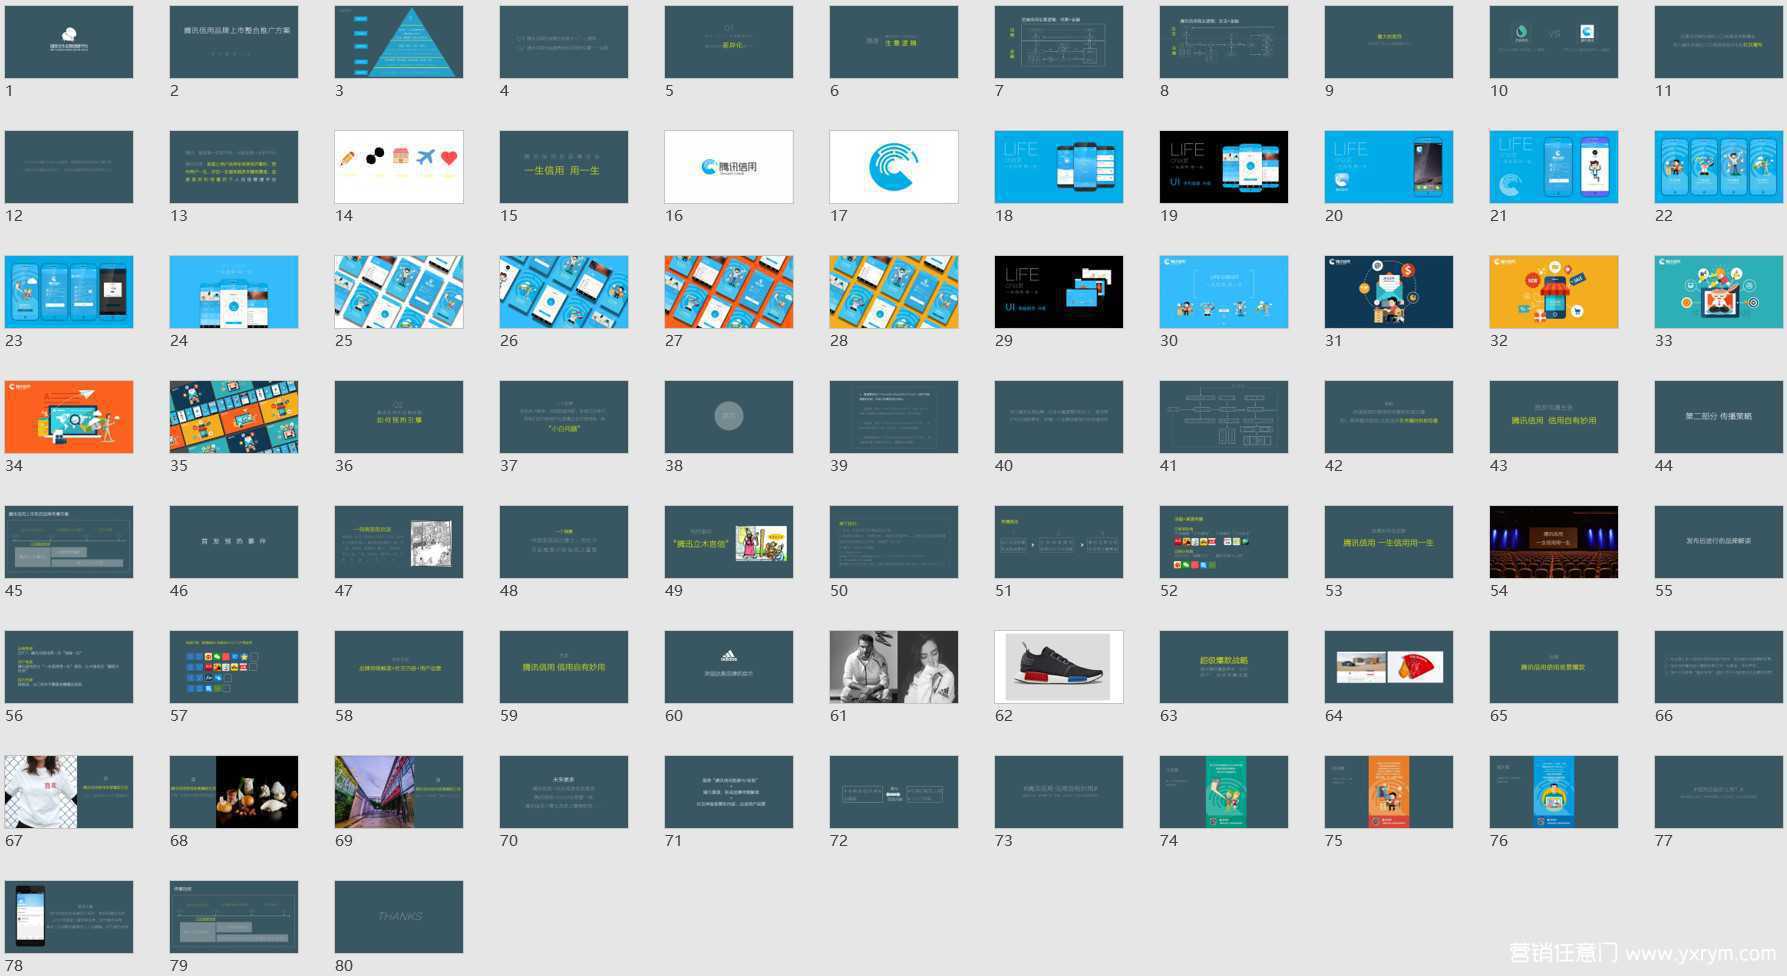The width and height of the screenshot is (1787, 976).
Task: Click slide 68 with dark product photo
Action: [234, 792]
